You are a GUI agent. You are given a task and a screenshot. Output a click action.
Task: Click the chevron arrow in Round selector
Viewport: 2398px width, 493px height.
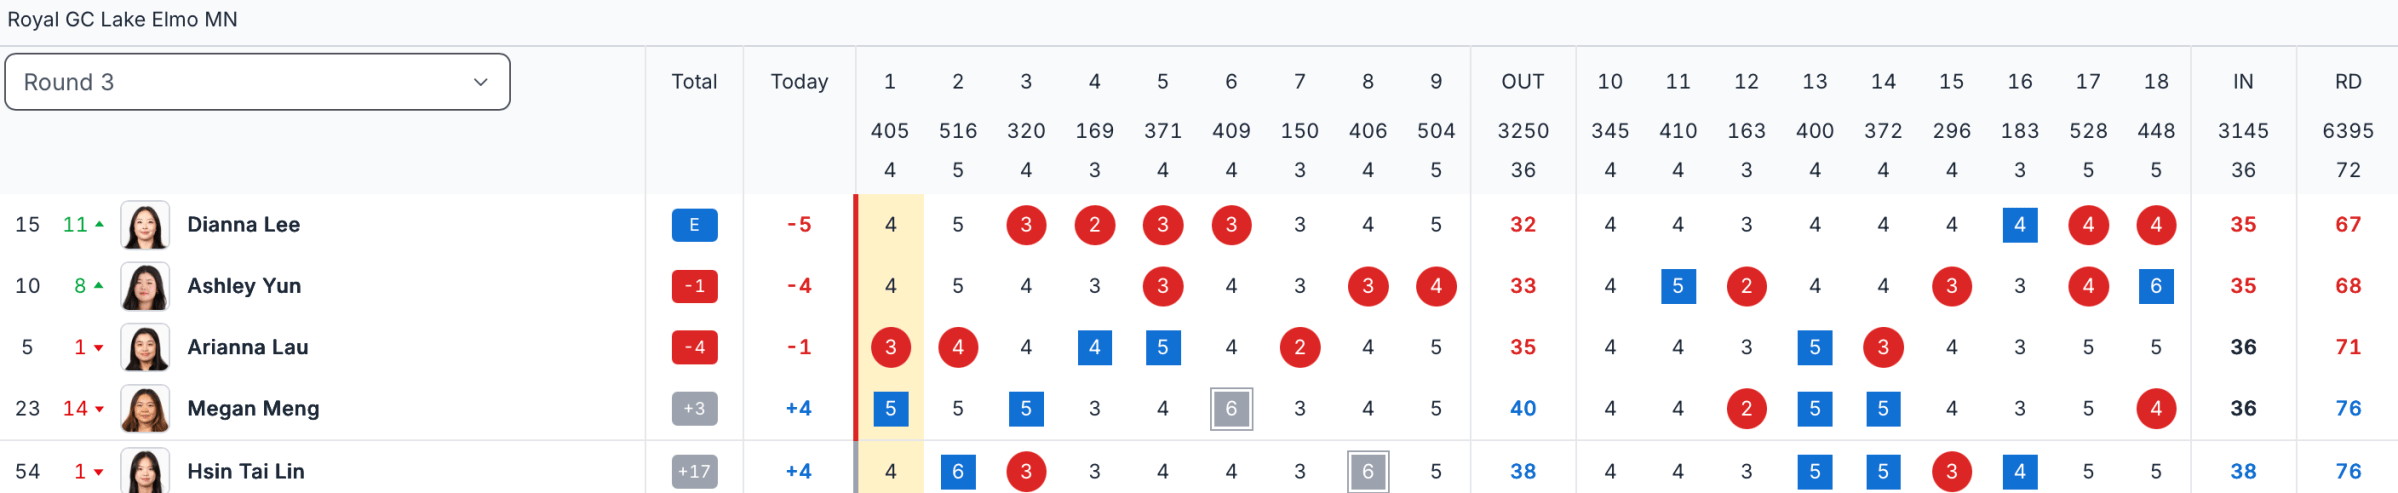point(480,82)
